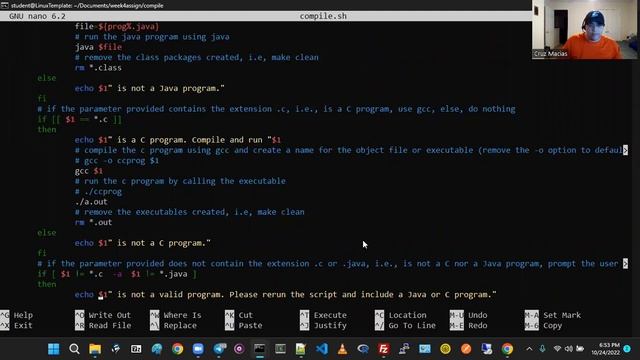640x360 pixels.
Task: Click the '# remove the executables created' comment
Action: click(x=189, y=212)
